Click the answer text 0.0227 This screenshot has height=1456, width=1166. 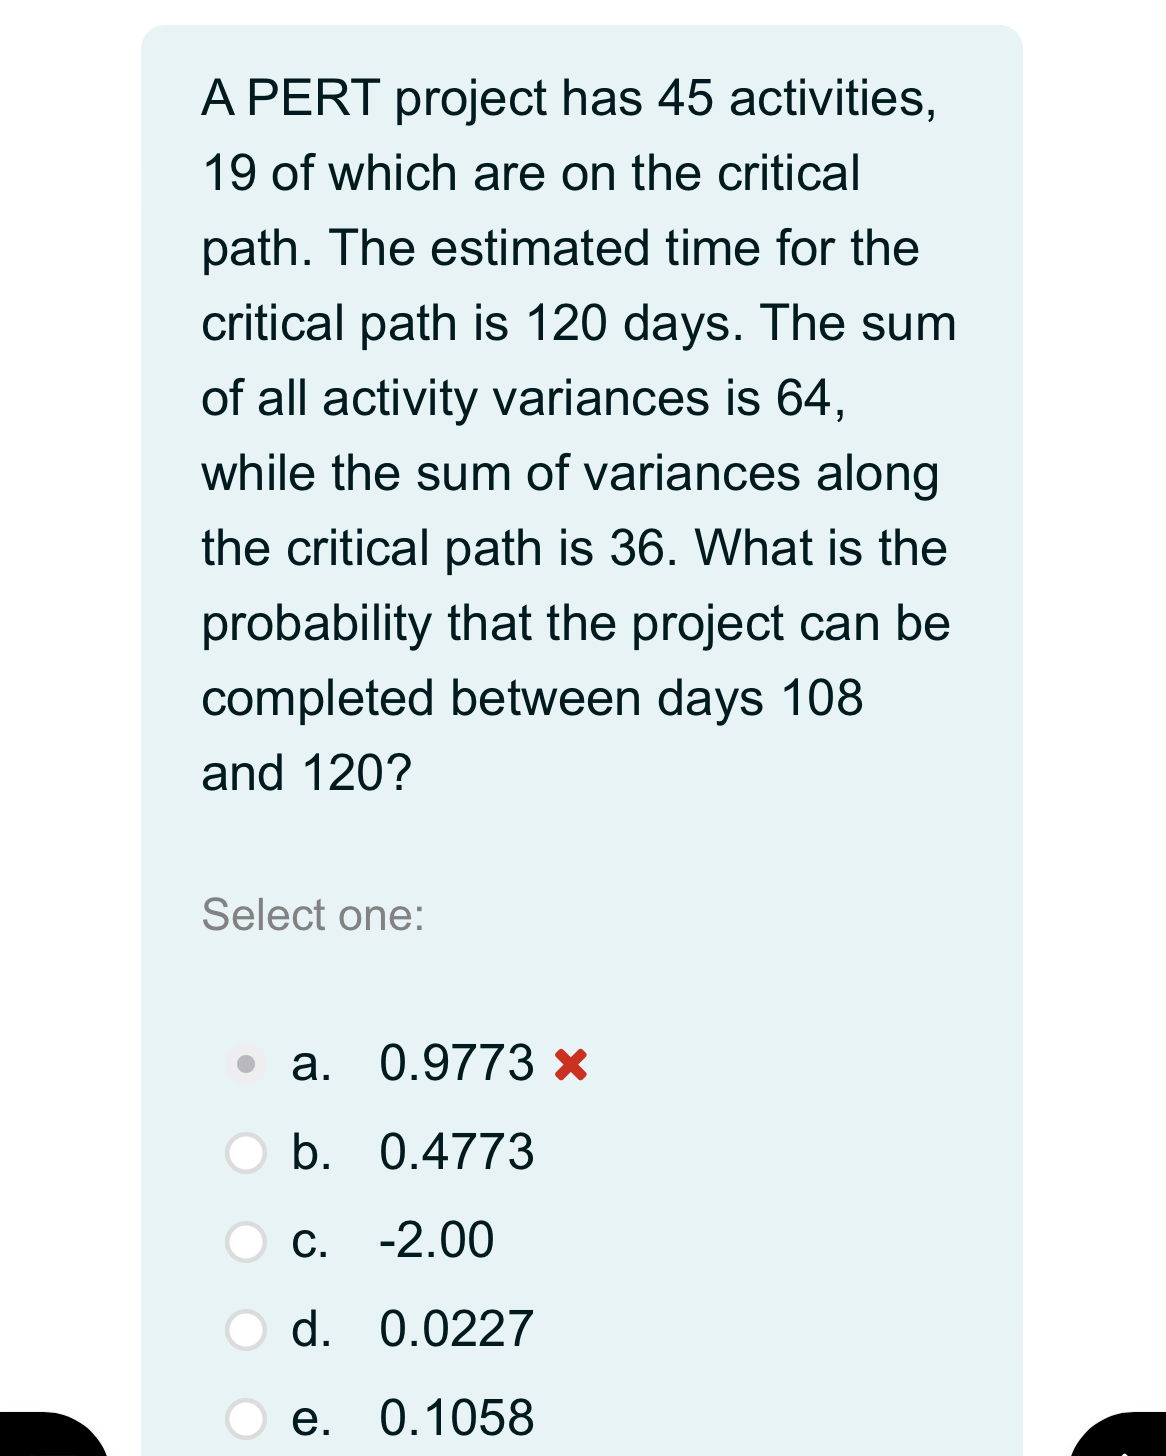tap(455, 1330)
